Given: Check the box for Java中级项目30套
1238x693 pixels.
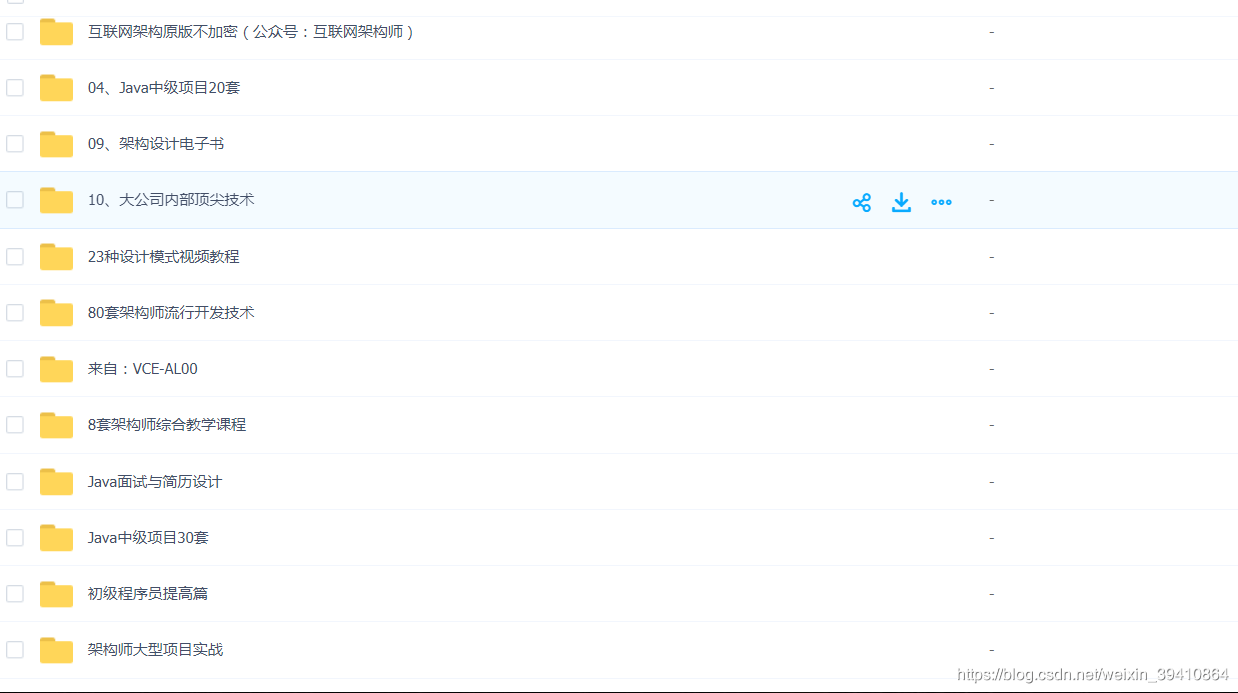Looking at the screenshot, I should tap(15, 538).
